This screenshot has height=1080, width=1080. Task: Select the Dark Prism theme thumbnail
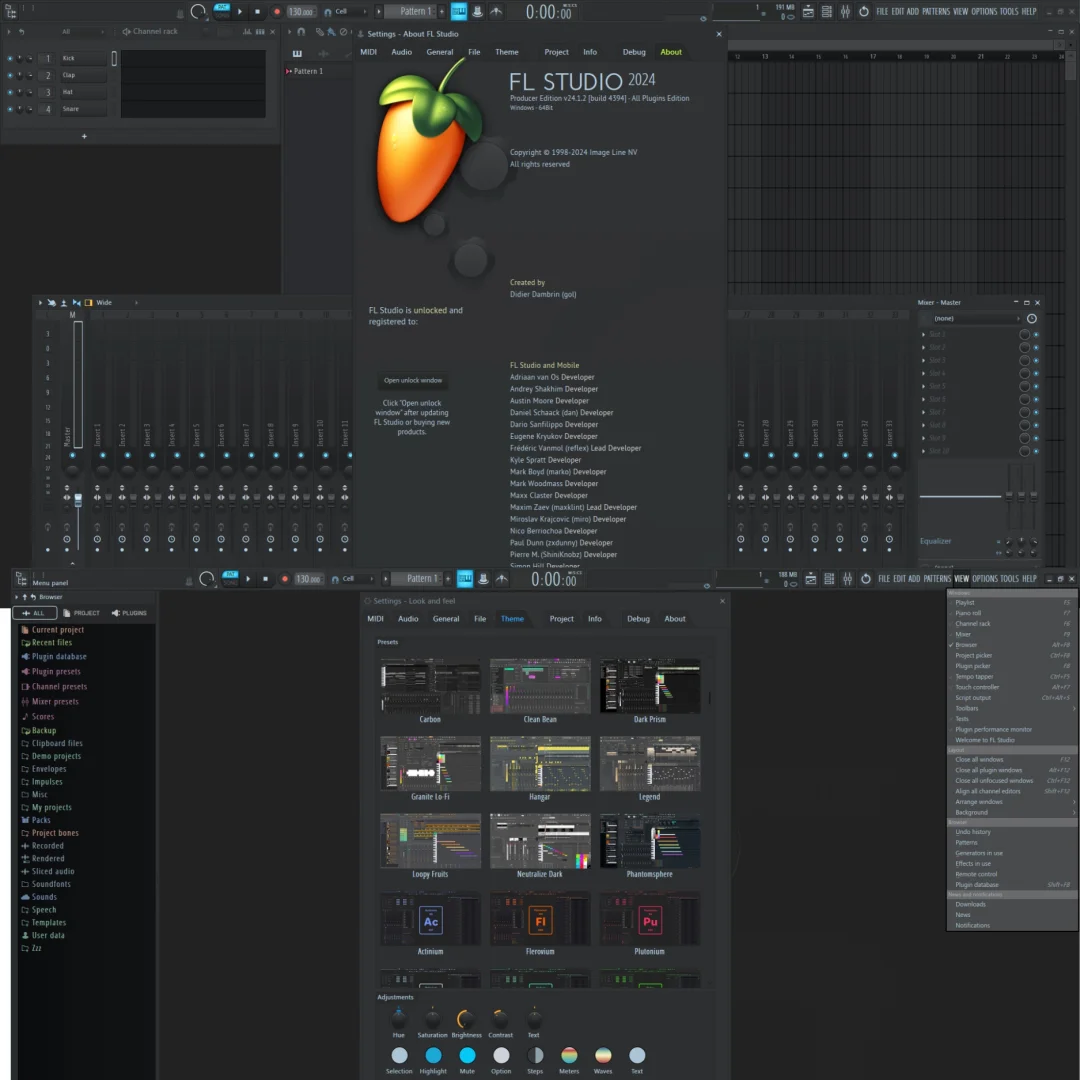pos(649,686)
